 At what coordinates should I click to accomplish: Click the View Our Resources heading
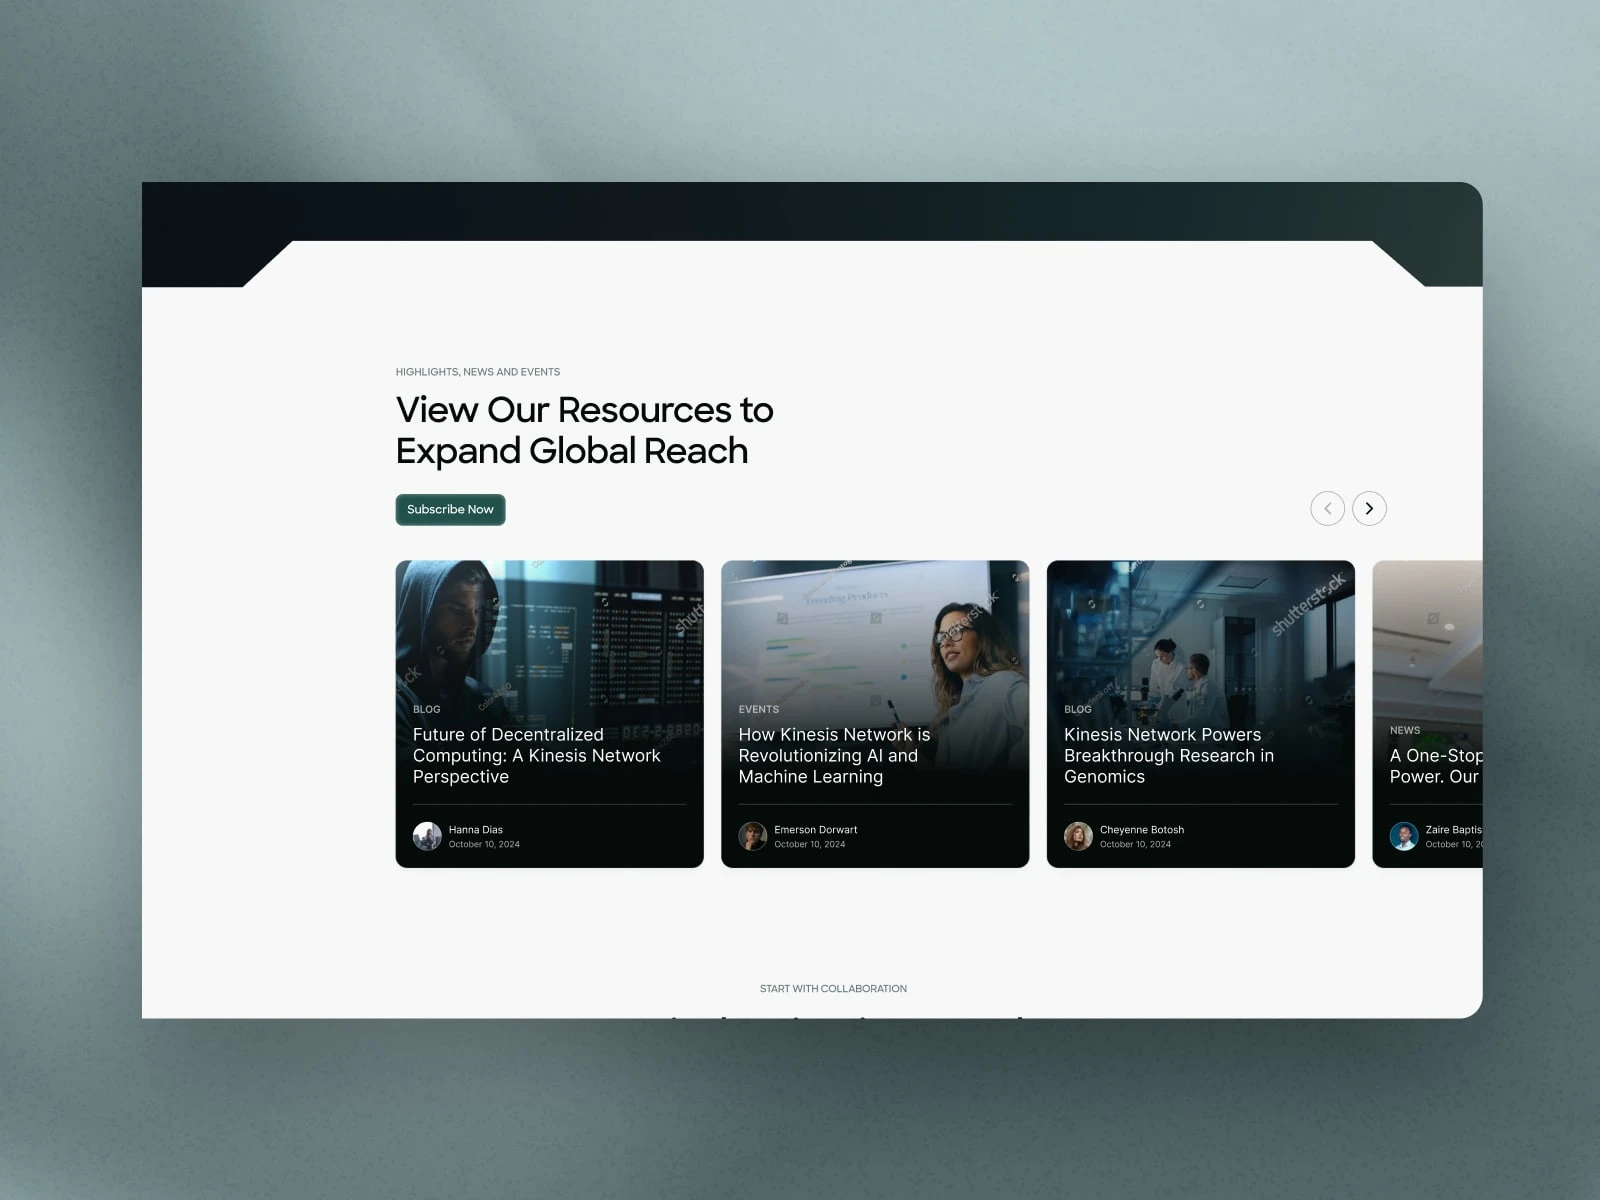[x=584, y=430]
